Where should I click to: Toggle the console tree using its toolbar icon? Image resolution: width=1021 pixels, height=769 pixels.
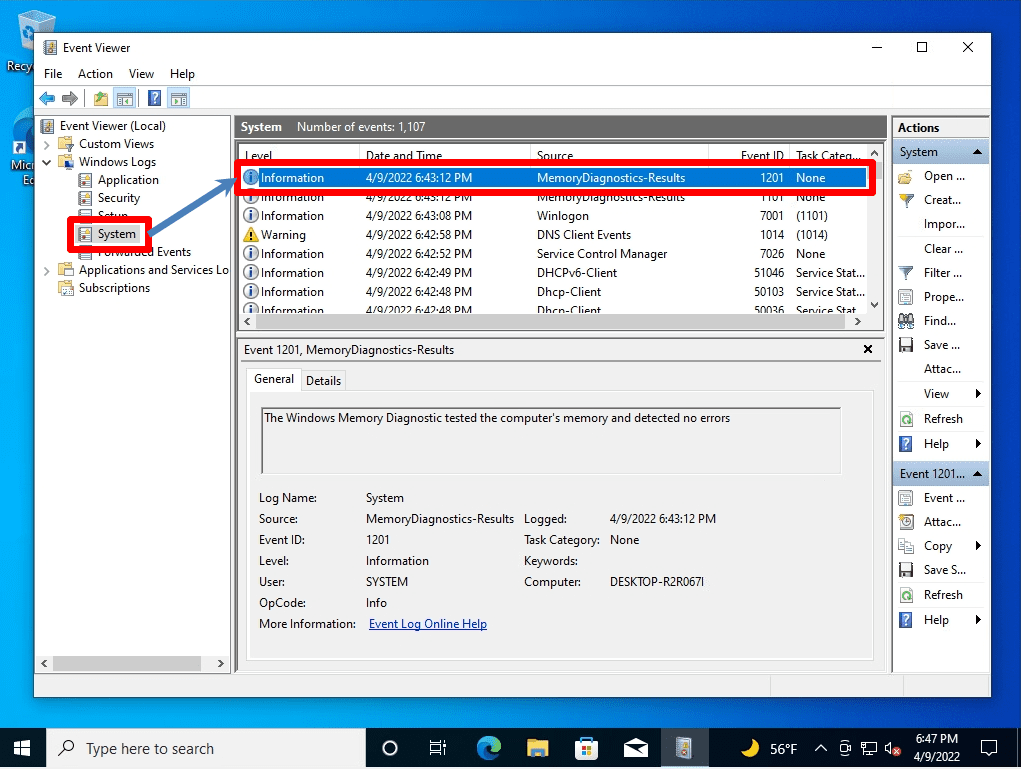click(x=123, y=97)
